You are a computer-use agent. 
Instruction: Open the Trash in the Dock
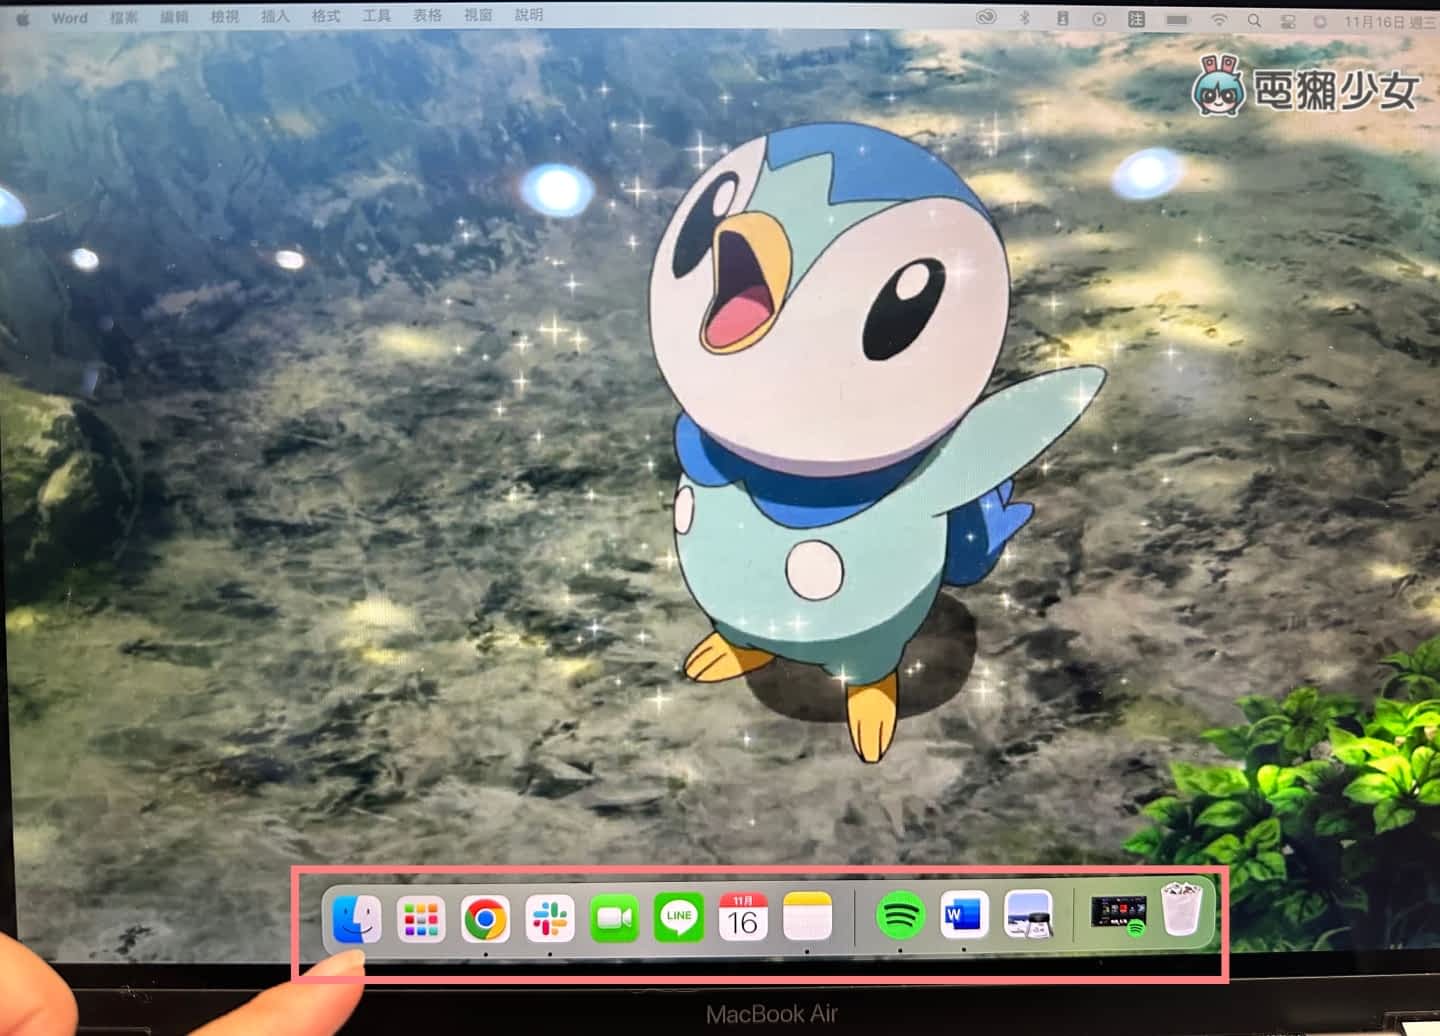point(1181,910)
